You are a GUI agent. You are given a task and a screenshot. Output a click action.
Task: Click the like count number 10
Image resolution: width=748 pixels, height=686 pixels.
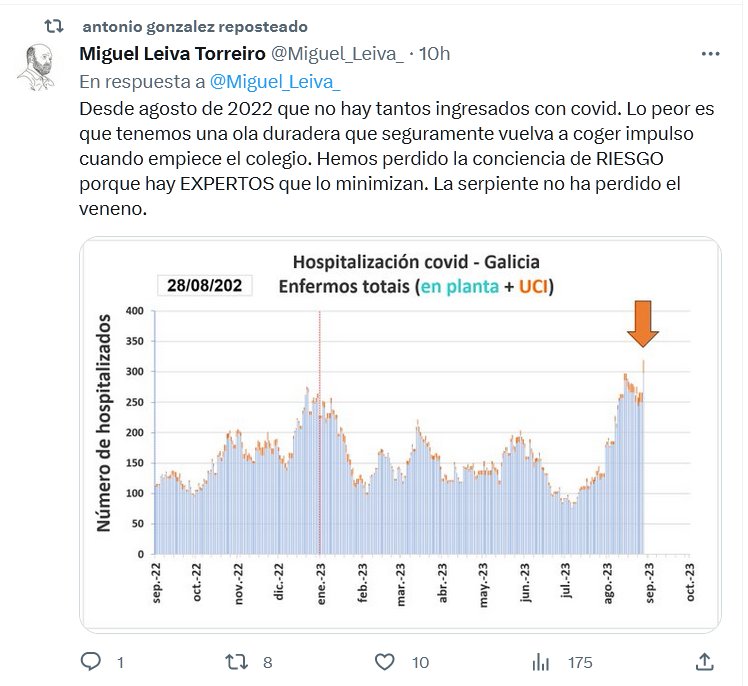420,662
